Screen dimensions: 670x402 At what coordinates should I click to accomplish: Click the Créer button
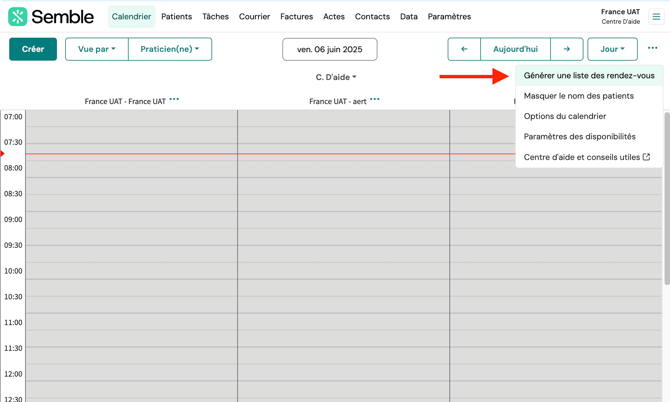point(33,49)
